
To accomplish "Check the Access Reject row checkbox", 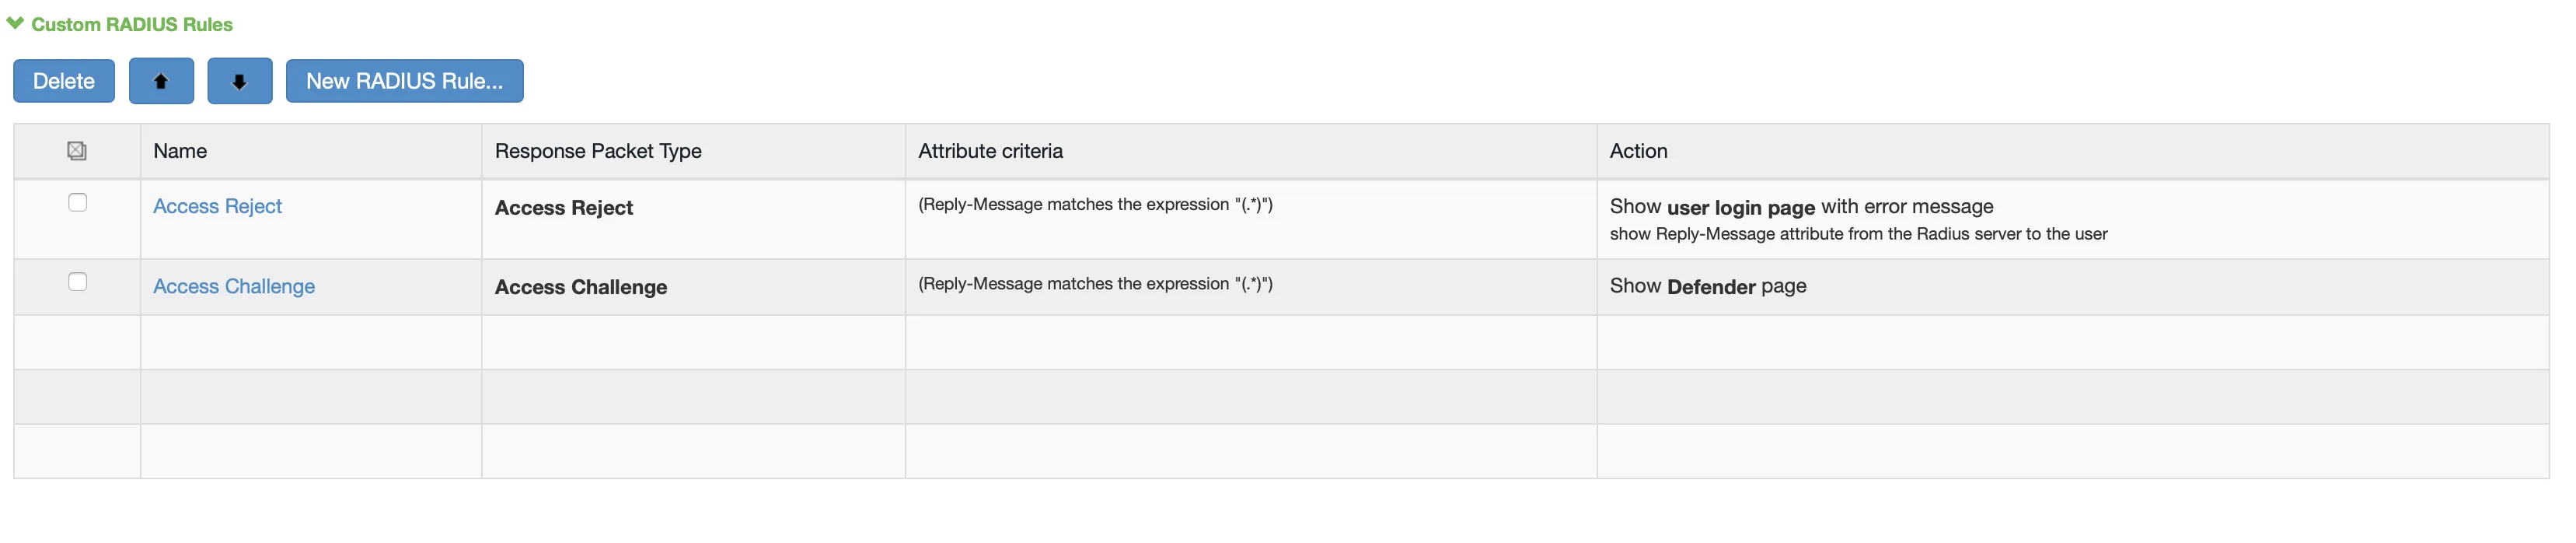I will click(77, 202).
